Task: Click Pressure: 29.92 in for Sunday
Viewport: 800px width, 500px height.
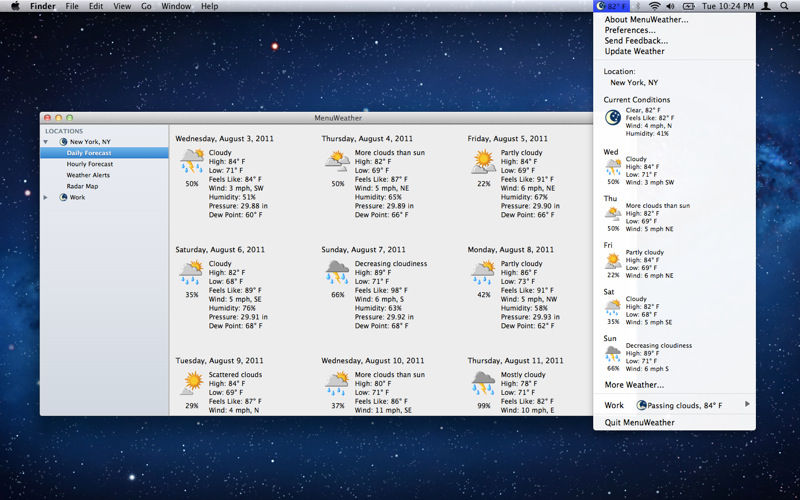Action: tap(384, 317)
